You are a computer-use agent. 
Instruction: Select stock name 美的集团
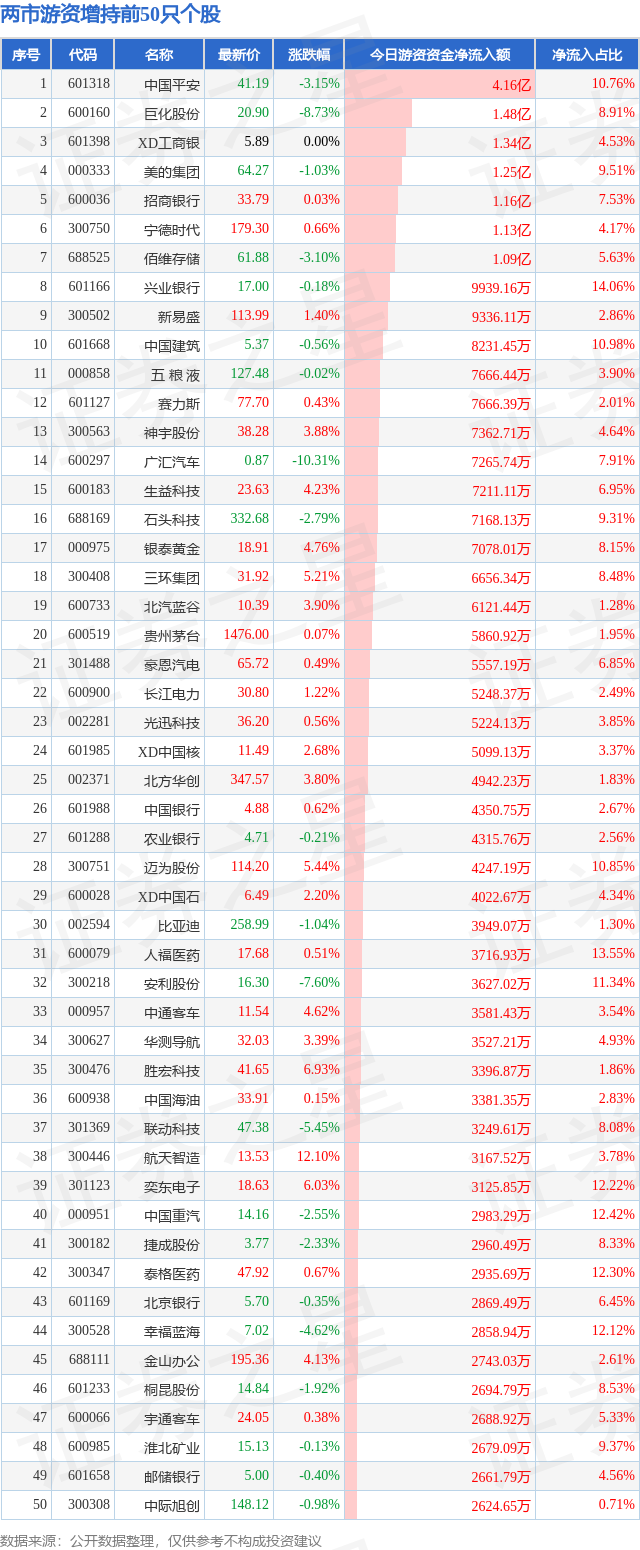pyautogui.click(x=172, y=172)
